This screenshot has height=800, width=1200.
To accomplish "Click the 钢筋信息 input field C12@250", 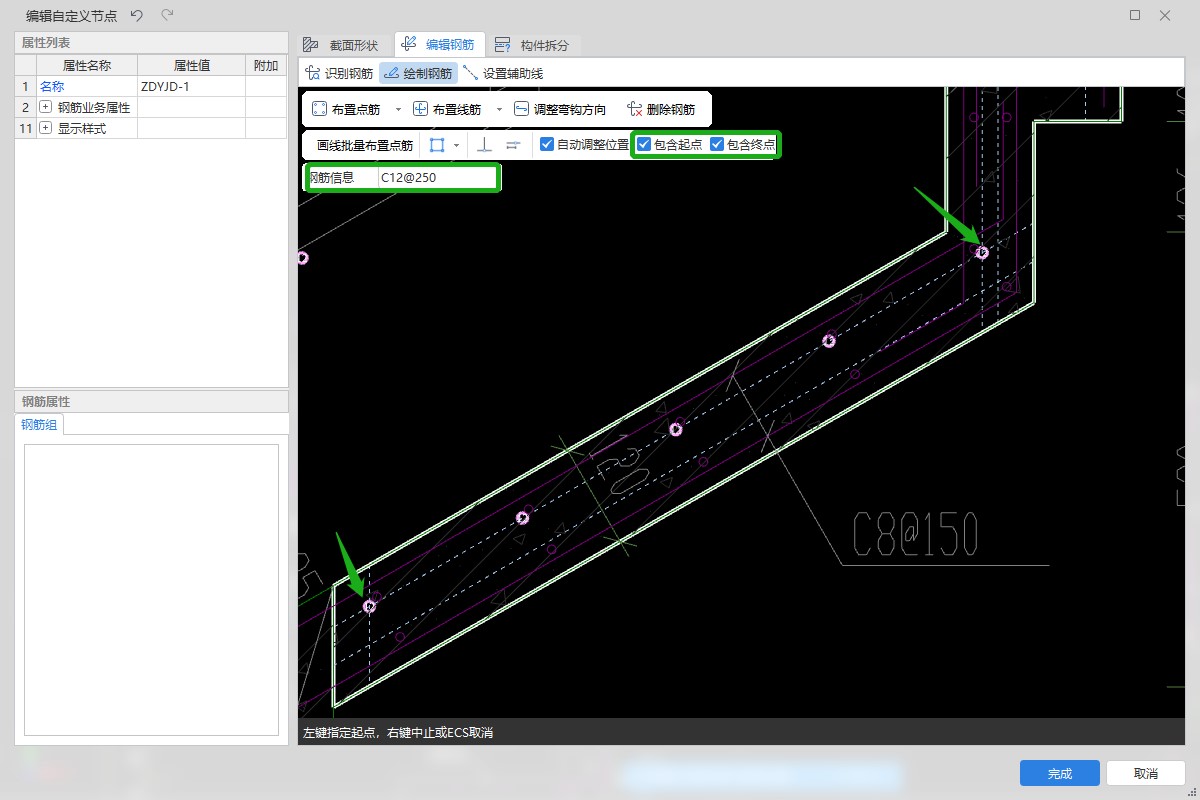I will pos(437,178).
